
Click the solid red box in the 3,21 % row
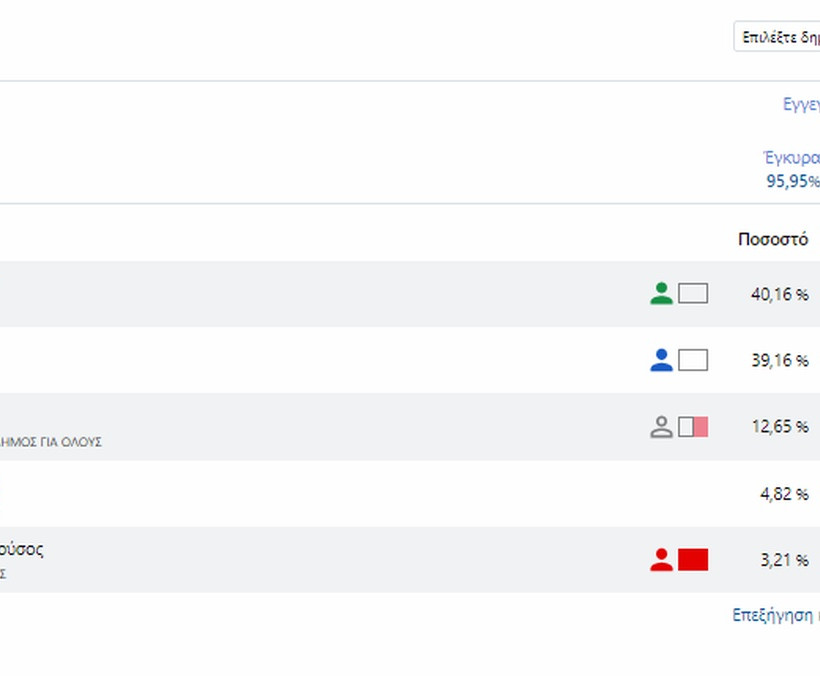(x=693, y=560)
